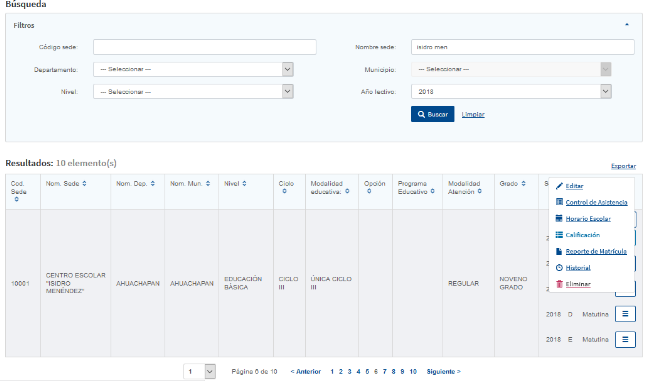Open the Nivel dropdown
Viewport: 646px width, 381px height.
(x=193, y=91)
